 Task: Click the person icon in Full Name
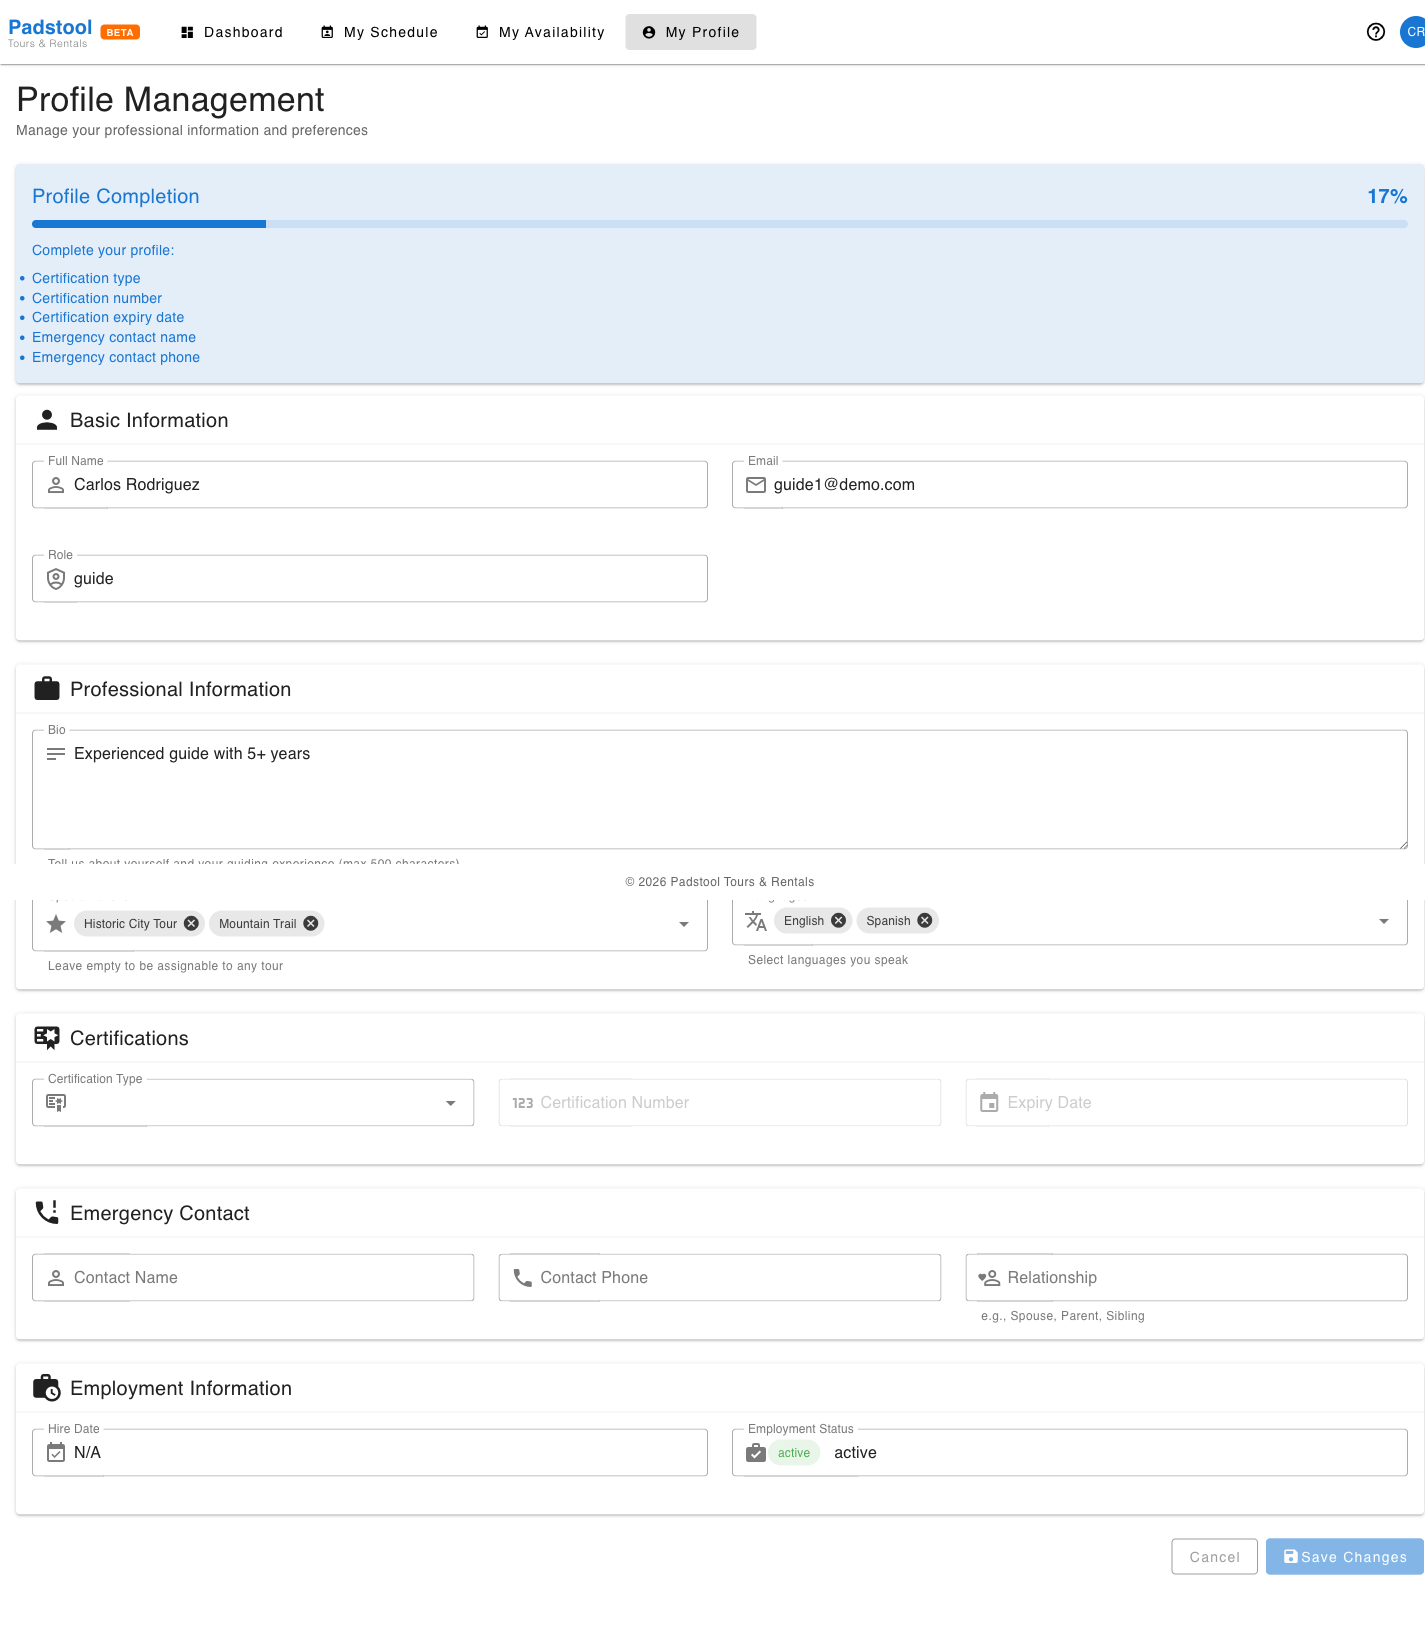[x=56, y=485]
